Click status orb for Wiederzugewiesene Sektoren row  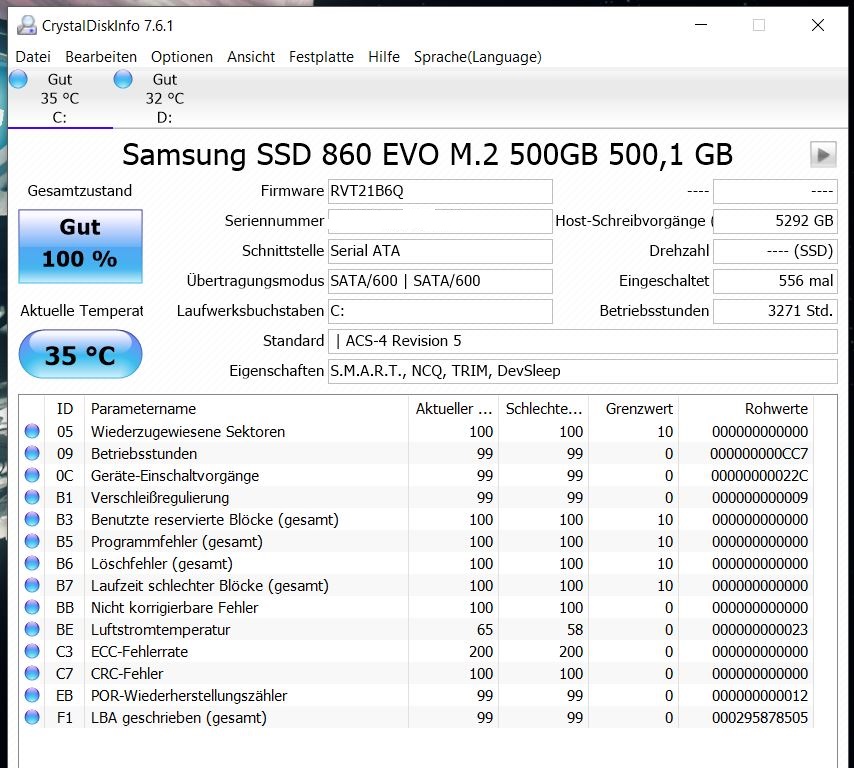(32, 431)
